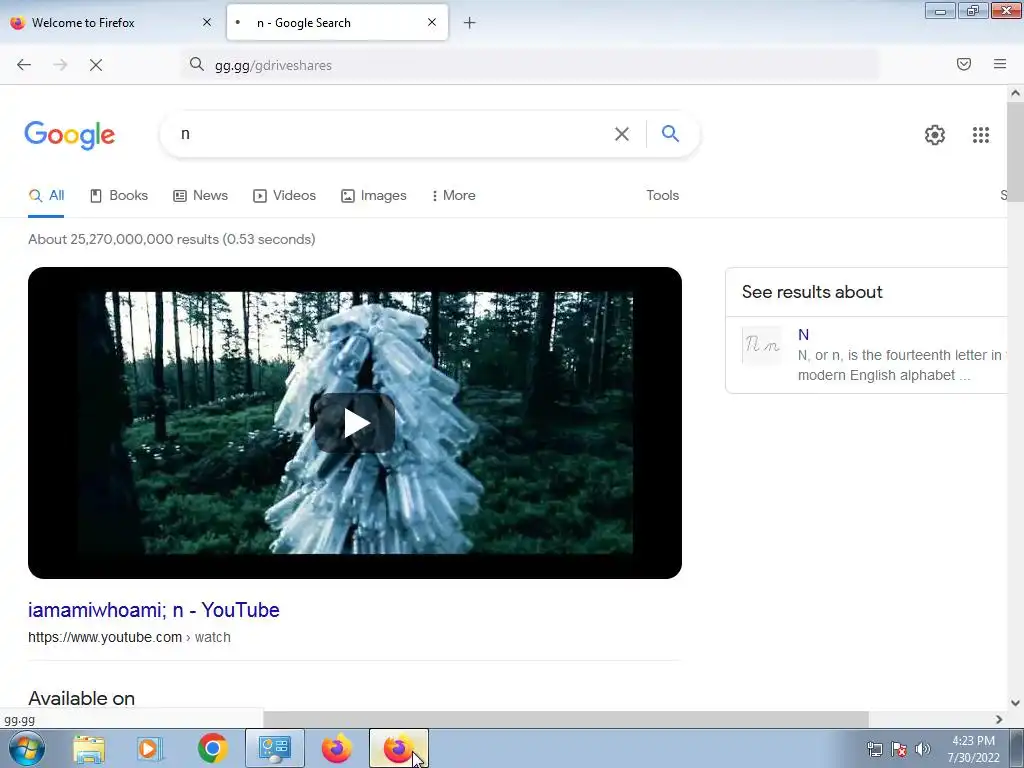Viewport: 1024px width, 768px height.
Task: Launch Google Chrome from taskbar
Action: 212,748
